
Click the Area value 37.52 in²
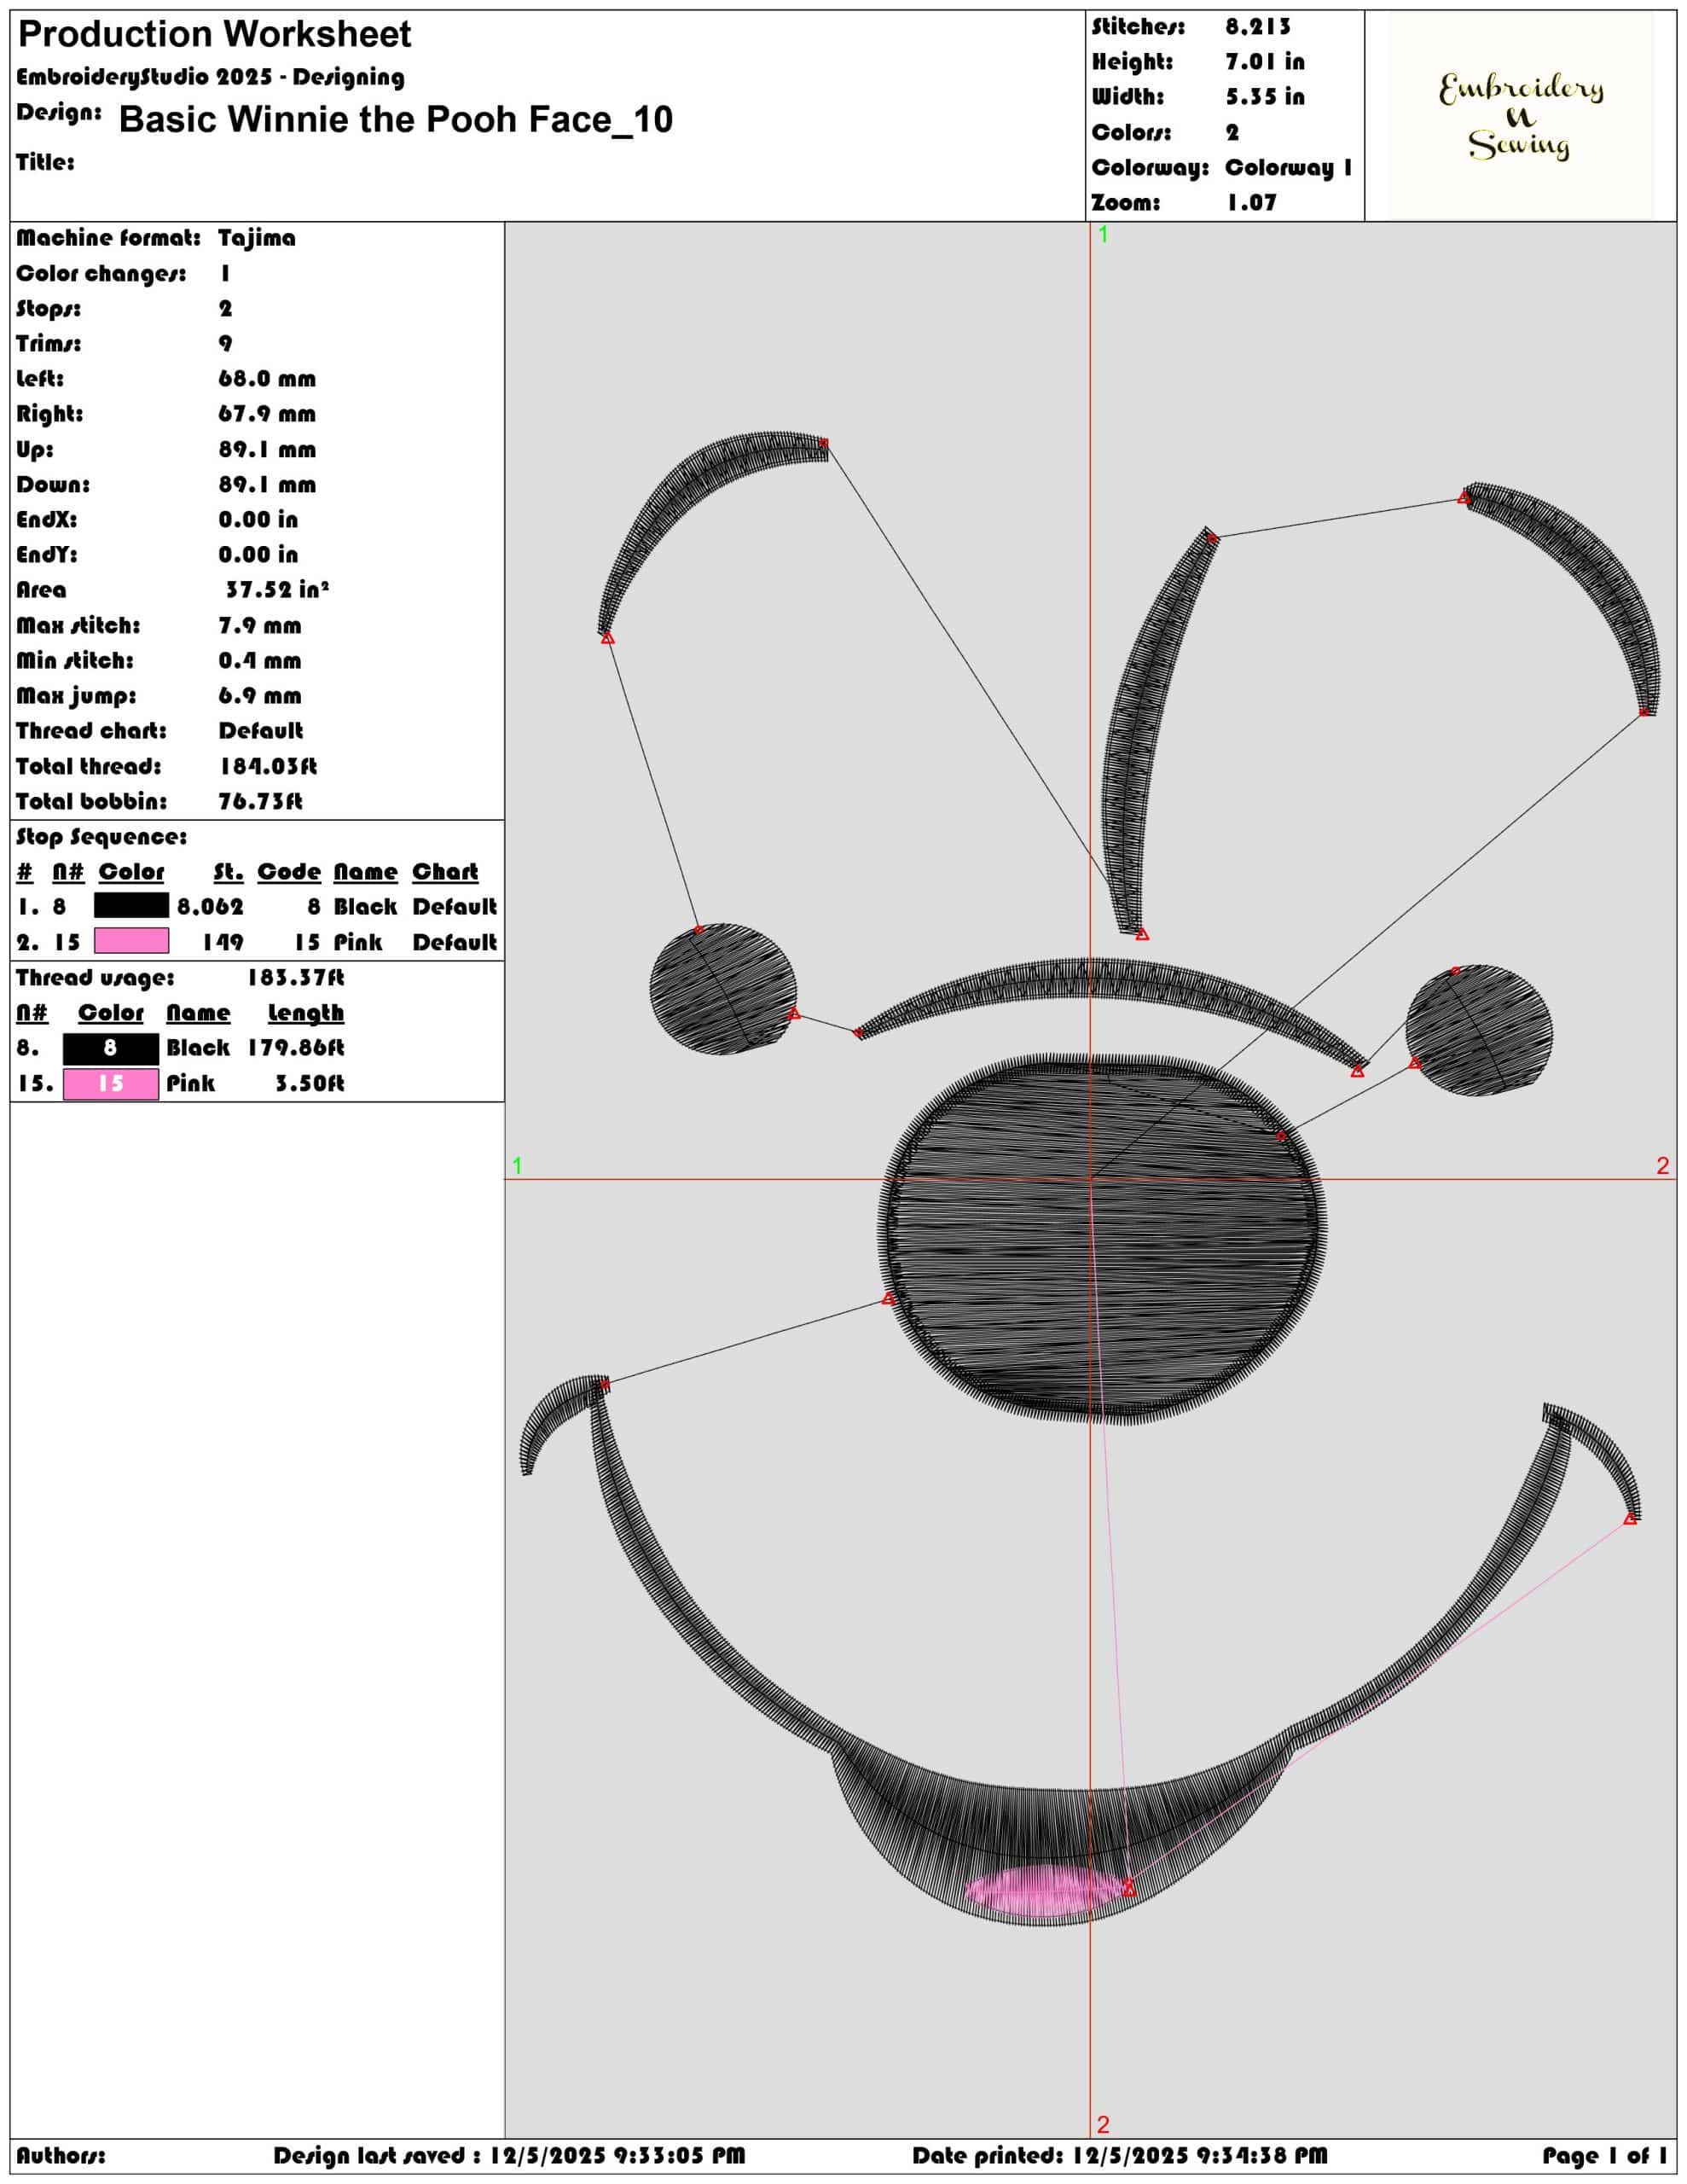277,590
